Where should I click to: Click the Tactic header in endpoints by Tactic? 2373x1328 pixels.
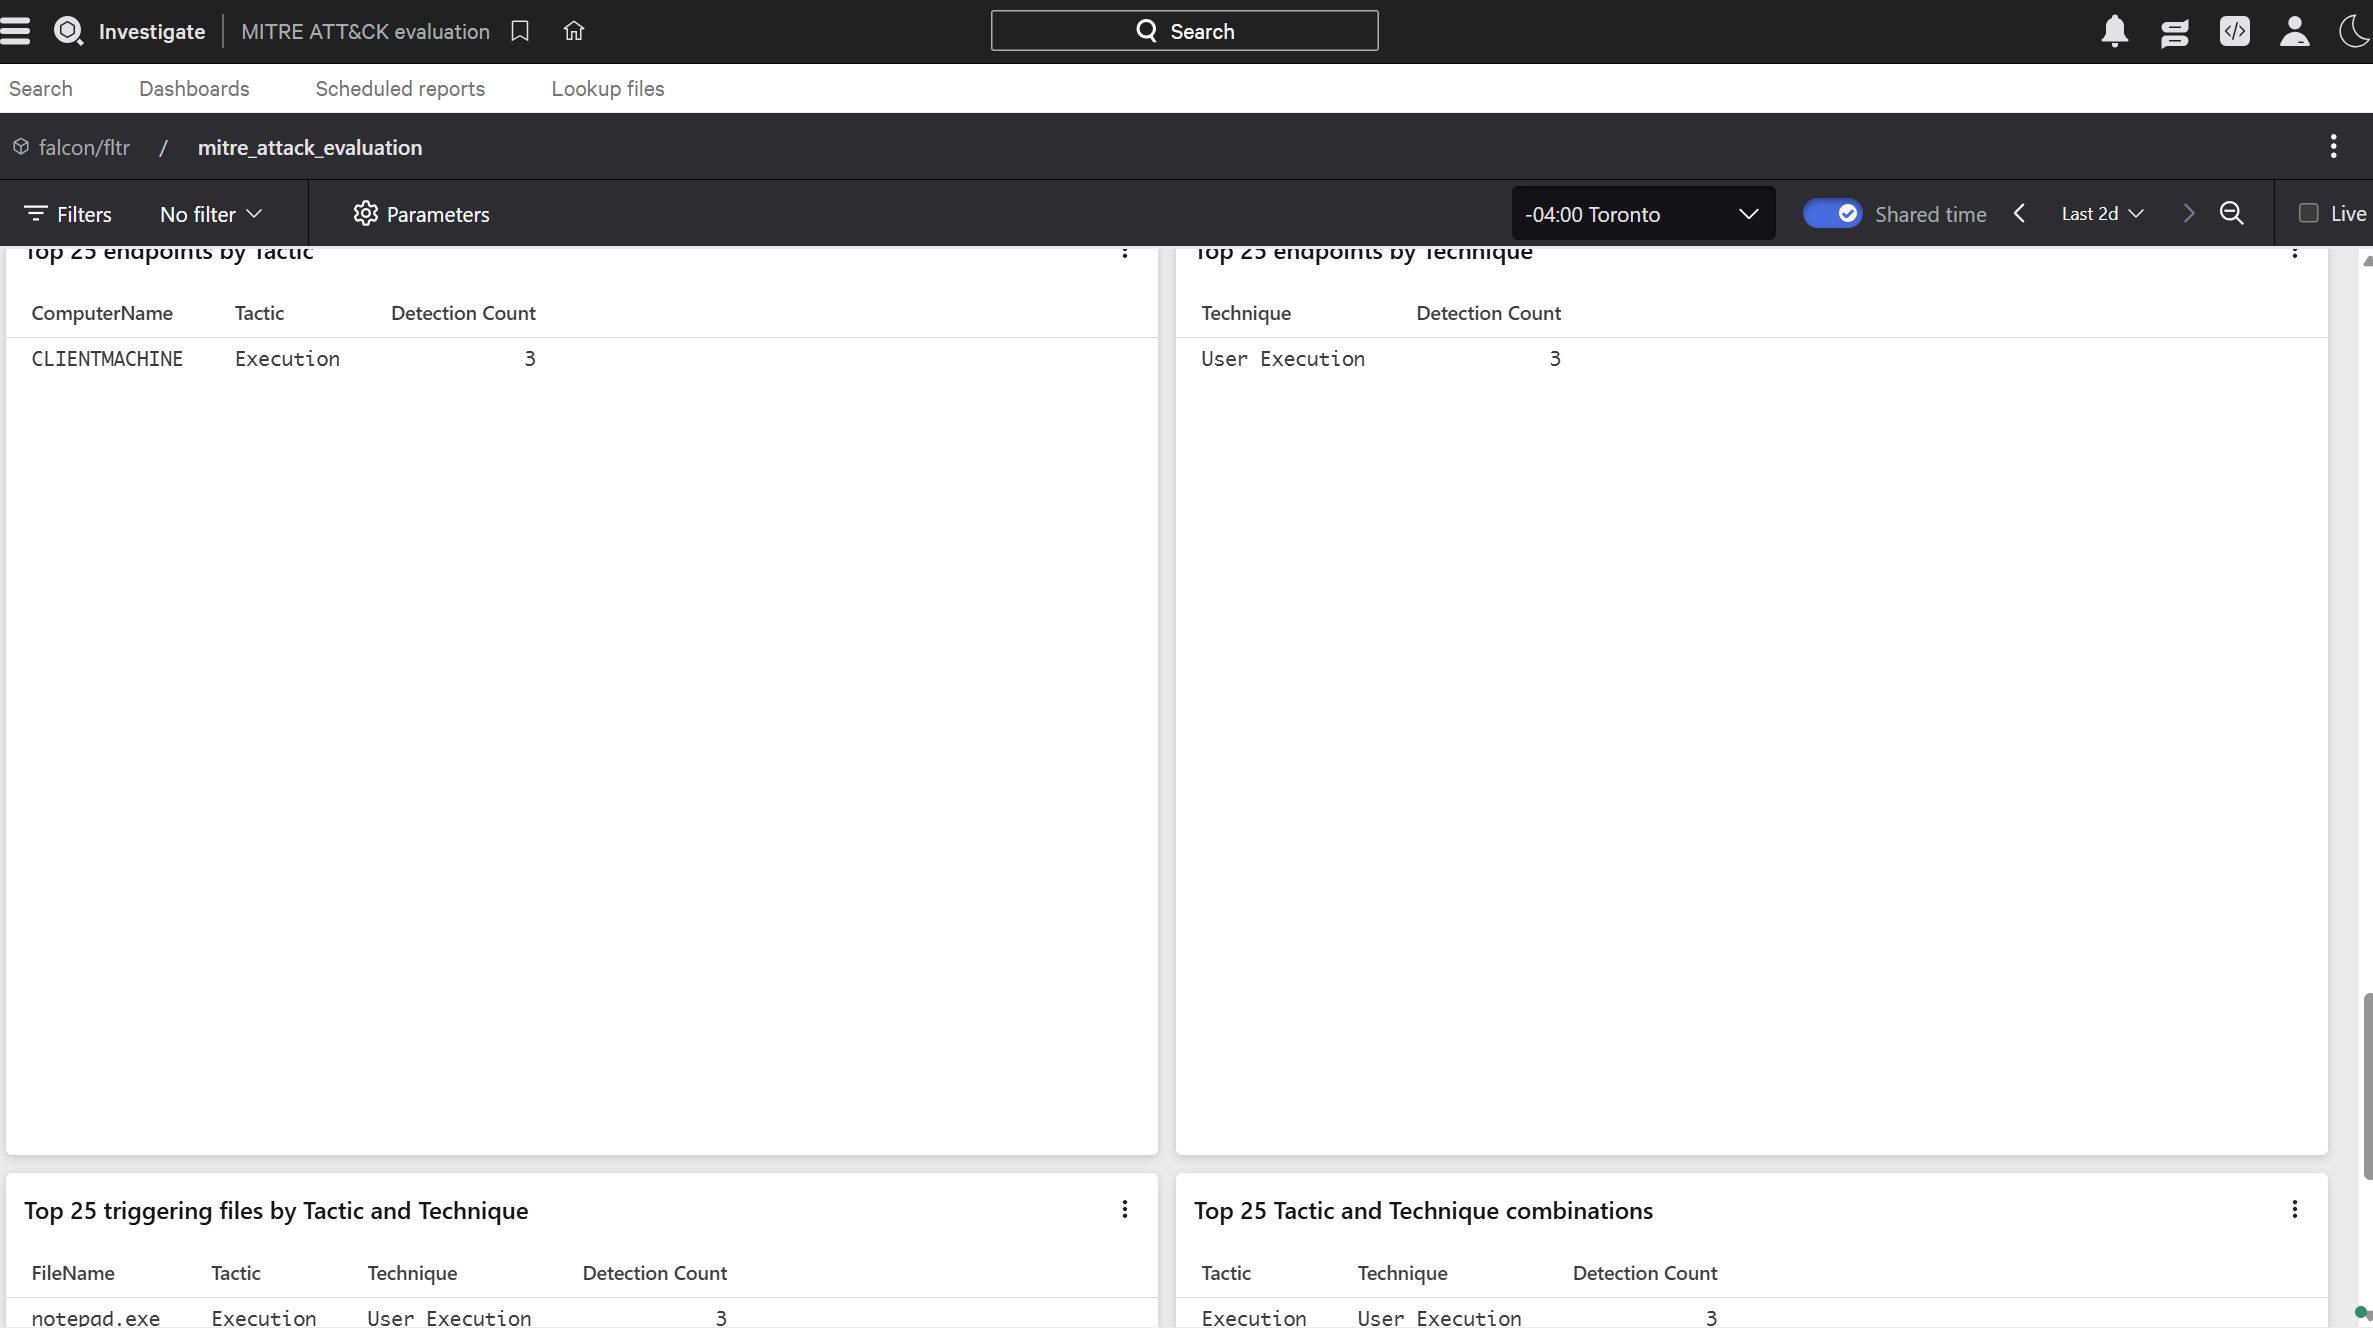pos(260,313)
